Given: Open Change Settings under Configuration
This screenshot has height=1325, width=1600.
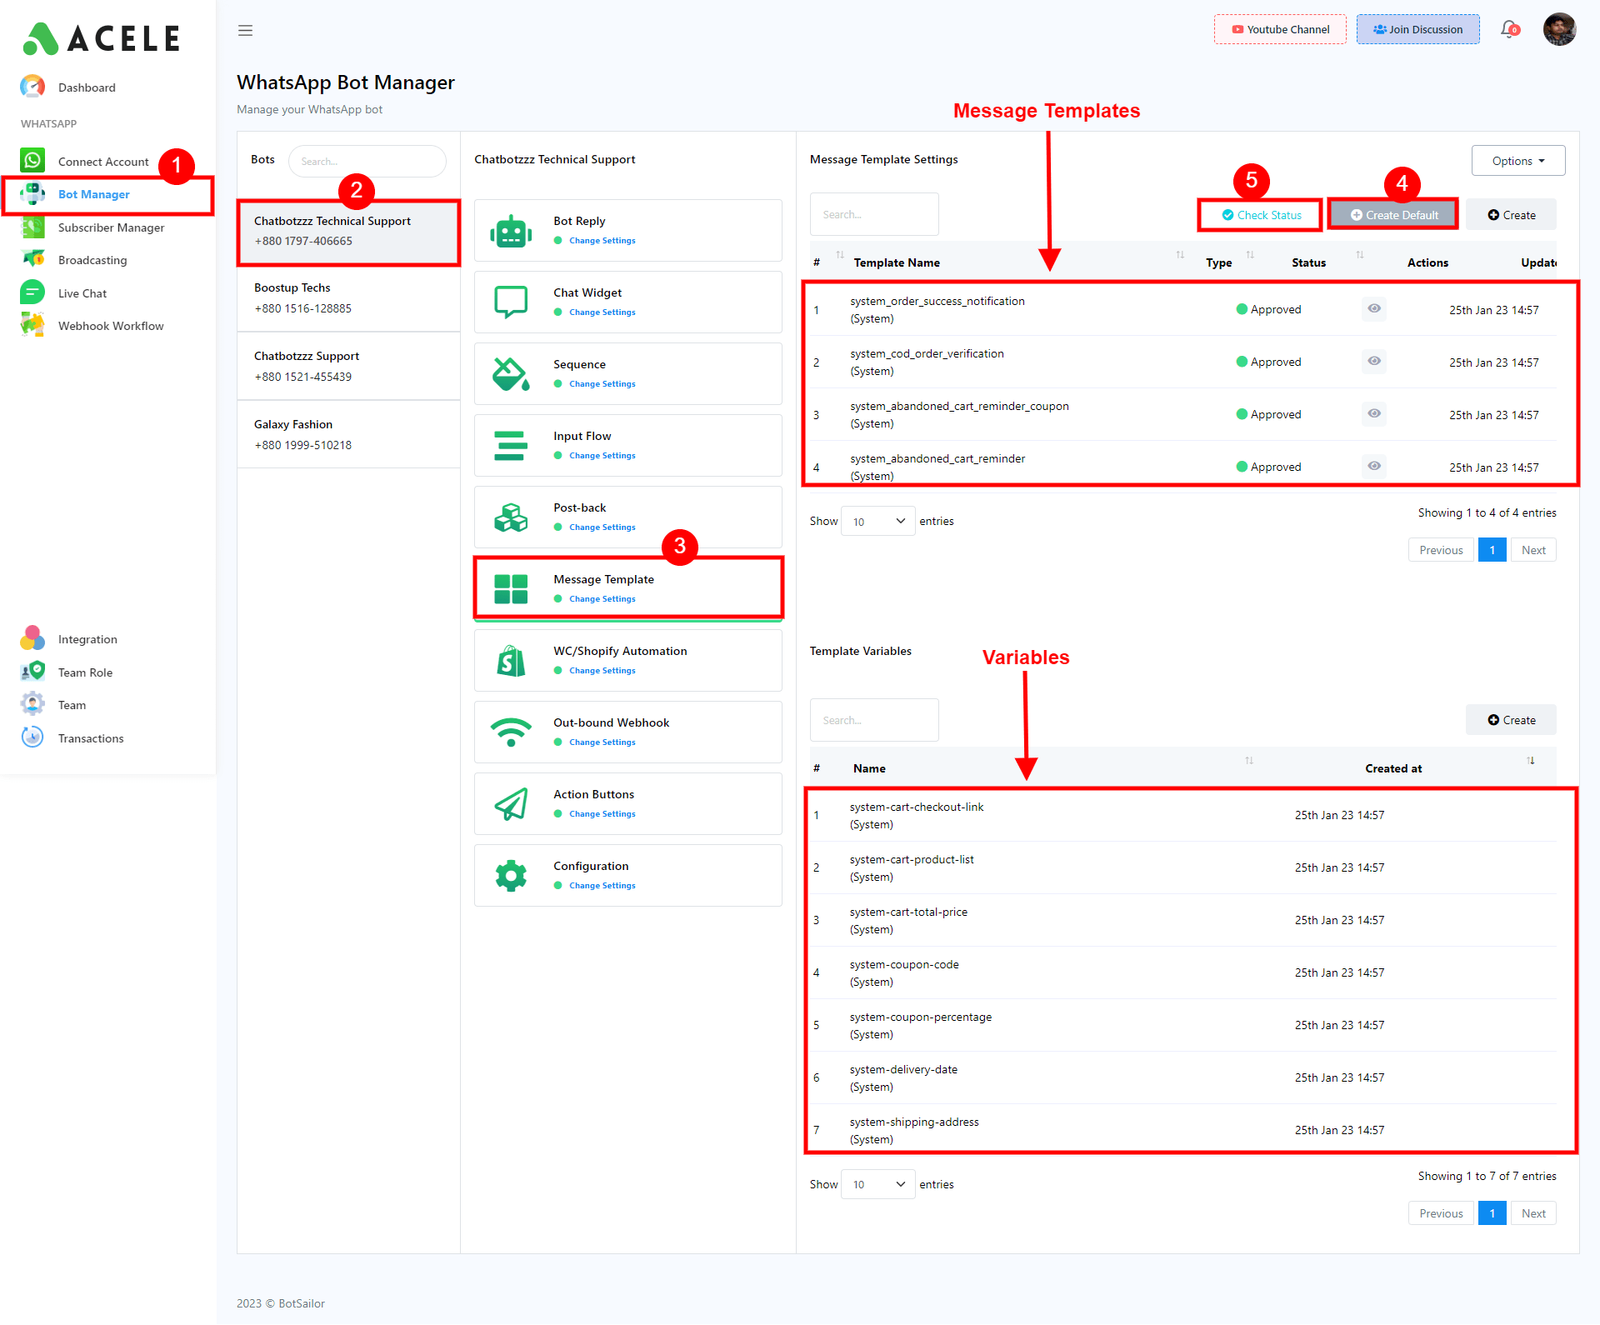Looking at the screenshot, I should click(x=602, y=886).
